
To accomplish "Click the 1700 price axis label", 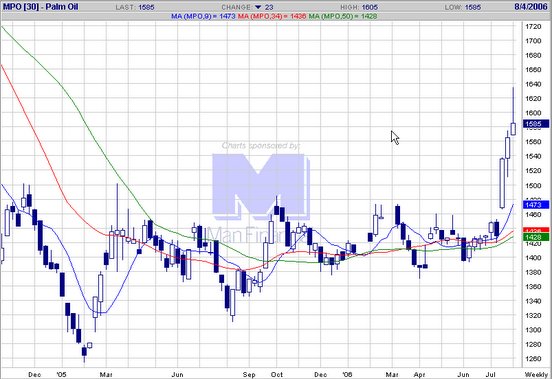I will [533, 41].
